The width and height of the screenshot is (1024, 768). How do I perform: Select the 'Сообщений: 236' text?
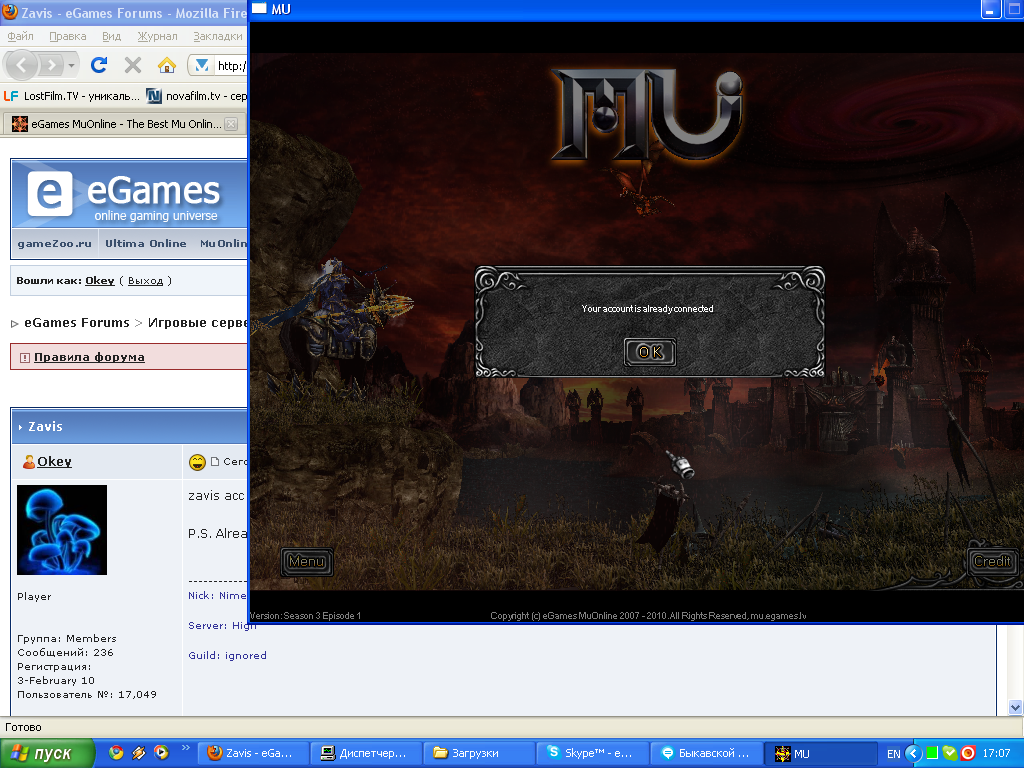pos(65,652)
